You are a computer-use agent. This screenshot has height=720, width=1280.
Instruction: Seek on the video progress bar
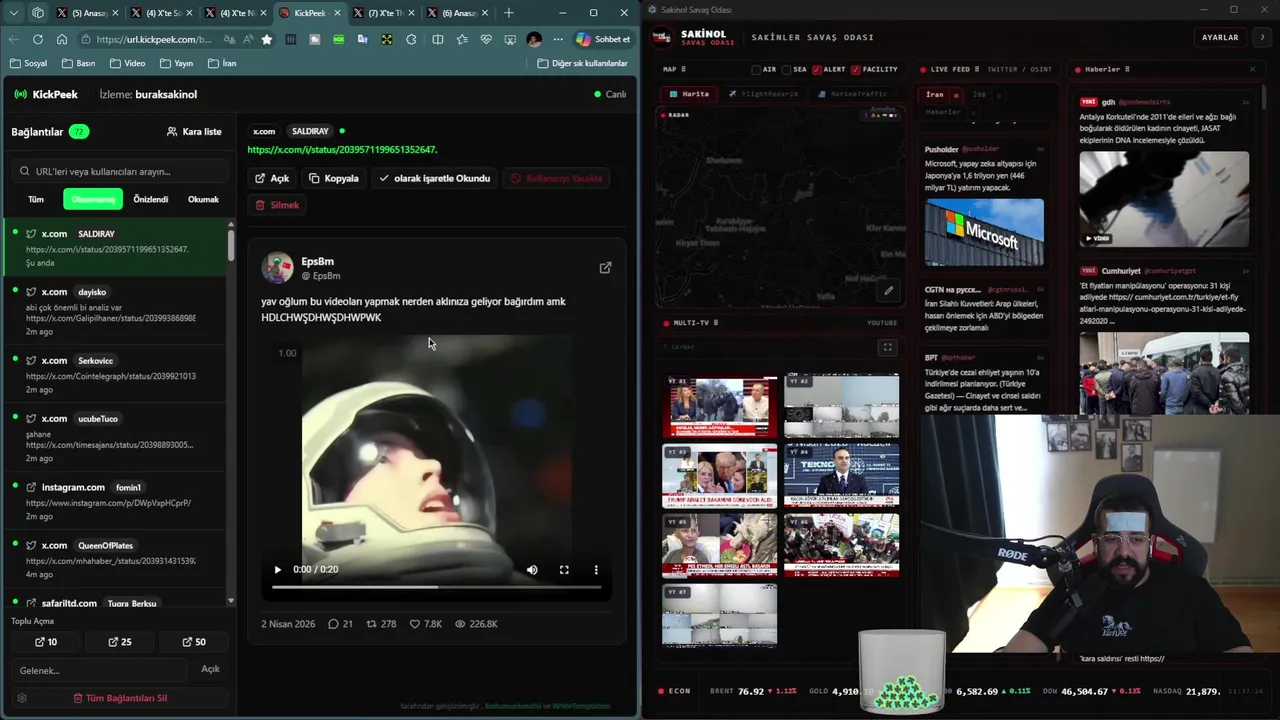click(436, 587)
